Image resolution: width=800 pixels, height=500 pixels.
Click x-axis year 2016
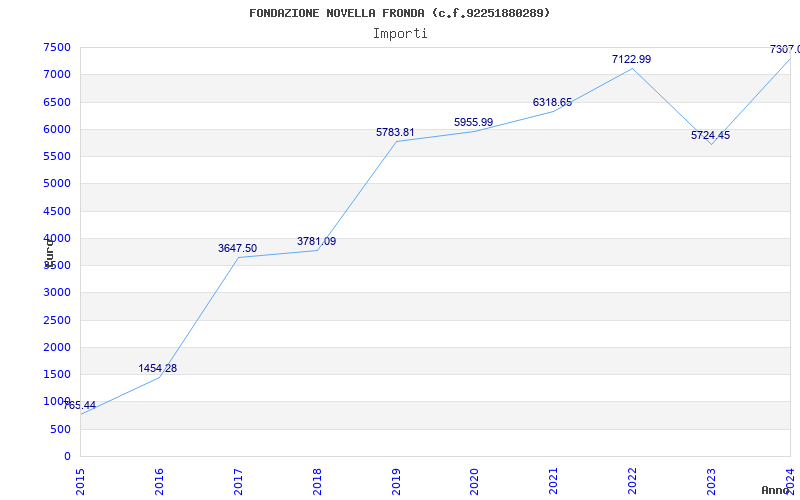159,482
